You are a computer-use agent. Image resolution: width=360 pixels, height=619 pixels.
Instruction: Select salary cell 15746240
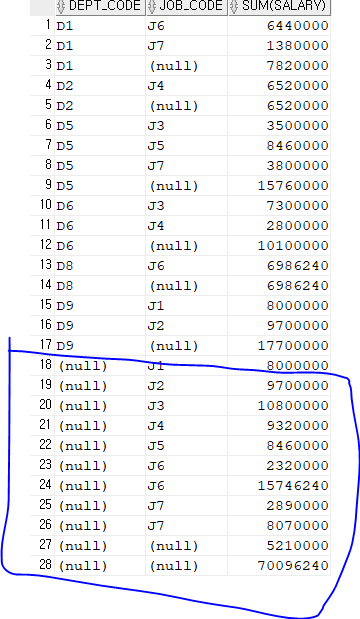pos(293,486)
